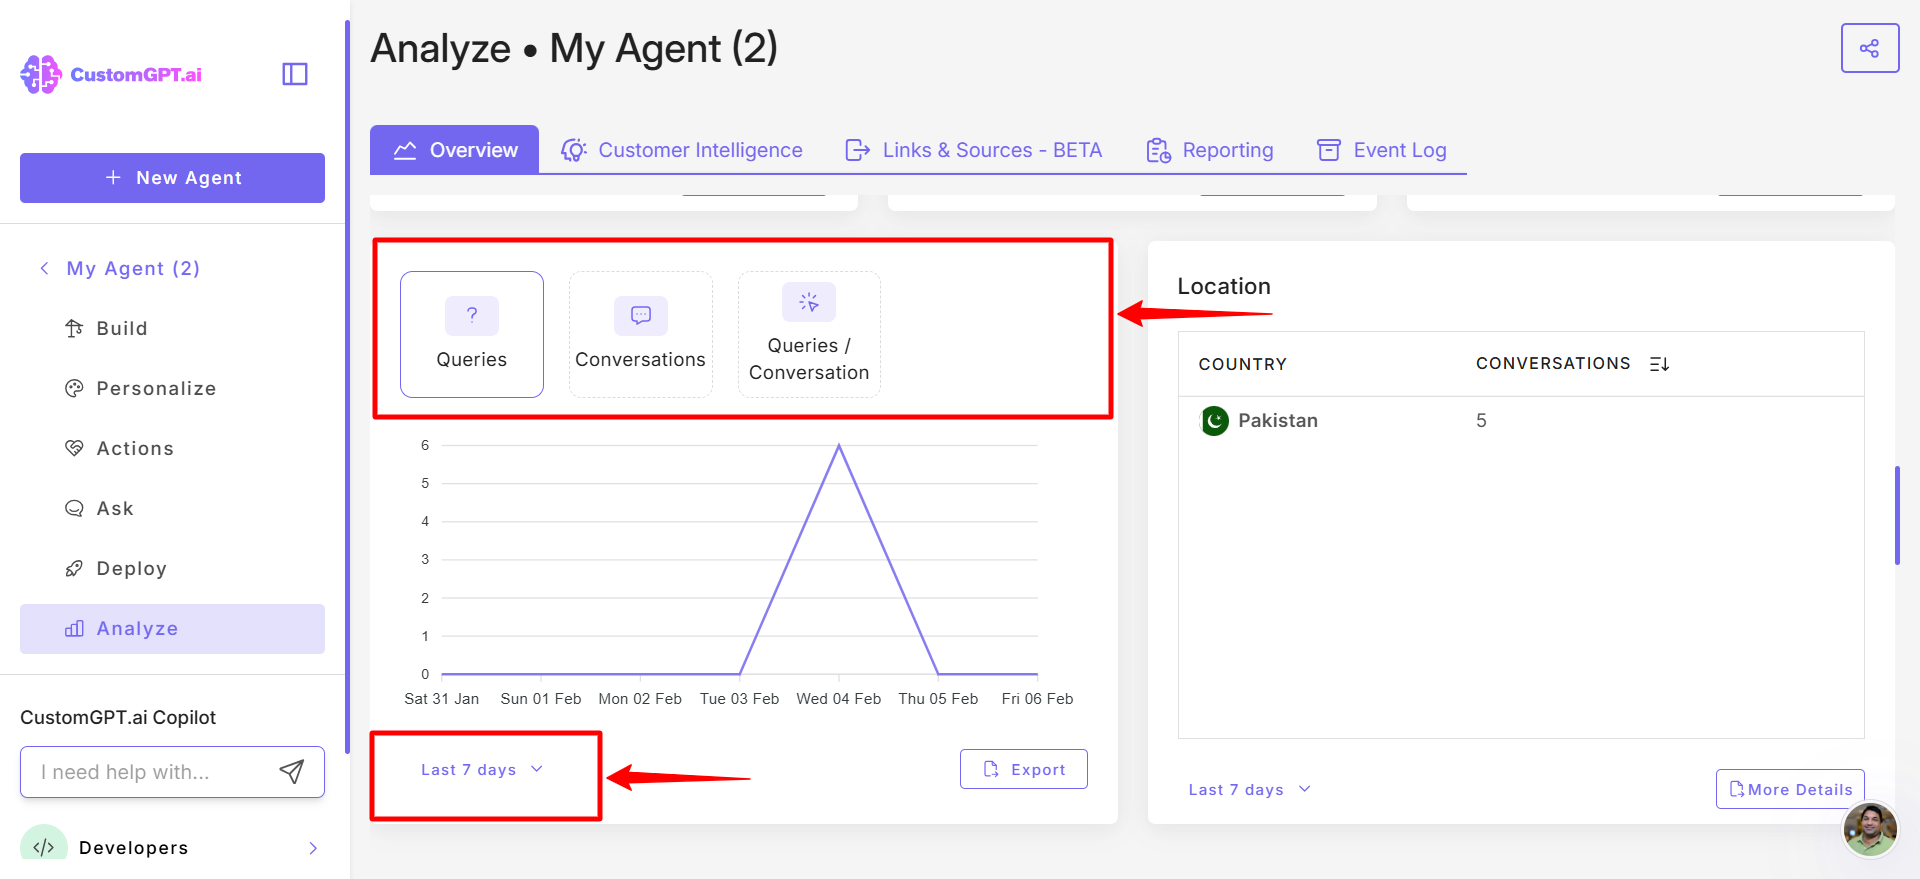This screenshot has height=879, width=1920.
Task: Click the CONVERSATIONS column header
Action: pyautogui.click(x=1553, y=364)
